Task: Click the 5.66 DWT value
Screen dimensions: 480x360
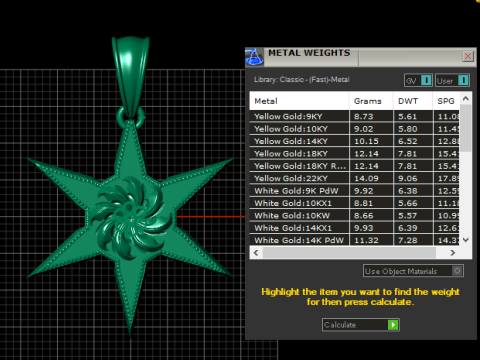Action: [407, 203]
